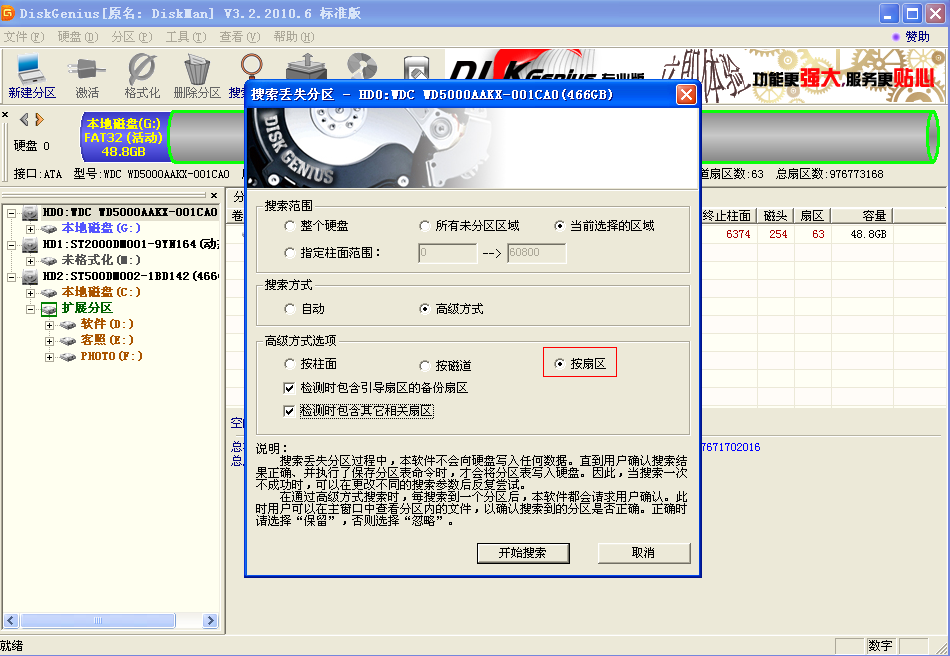950x656 pixels.
Task: Select 整个硬盘 whole disk radio button
Action: (290, 226)
